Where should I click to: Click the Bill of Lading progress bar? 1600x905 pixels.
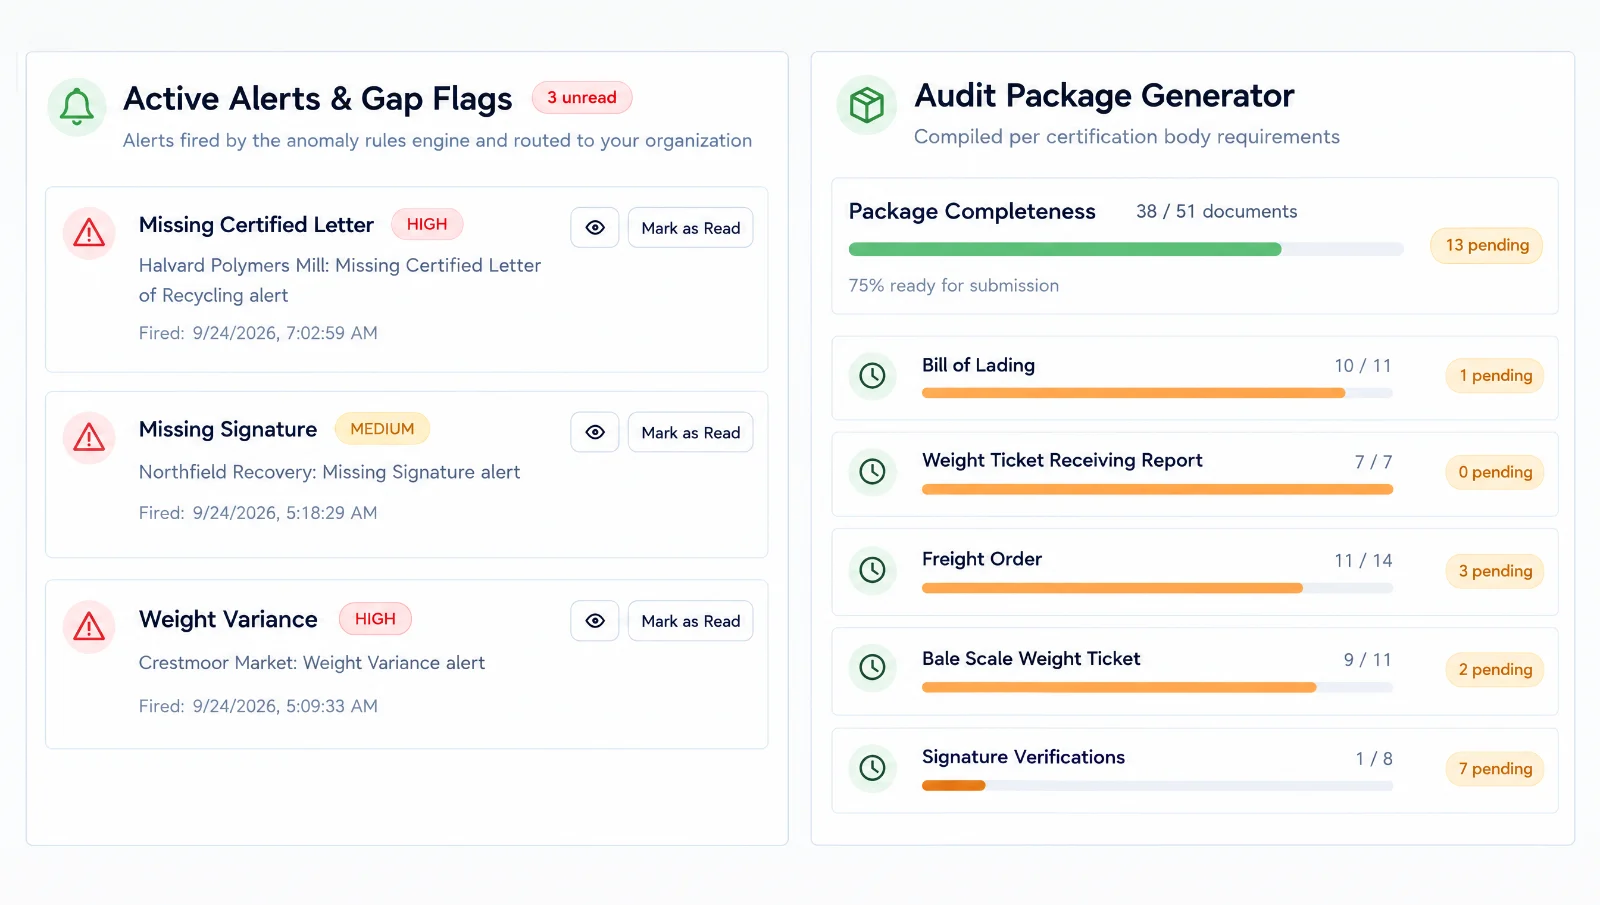[1157, 393]
